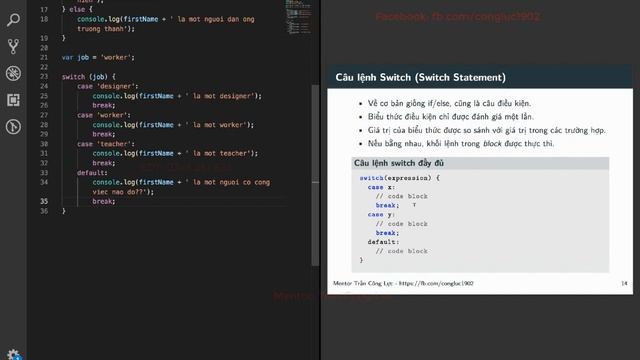
Task: Click line number 23 in gutter
Action: point(44,77)
